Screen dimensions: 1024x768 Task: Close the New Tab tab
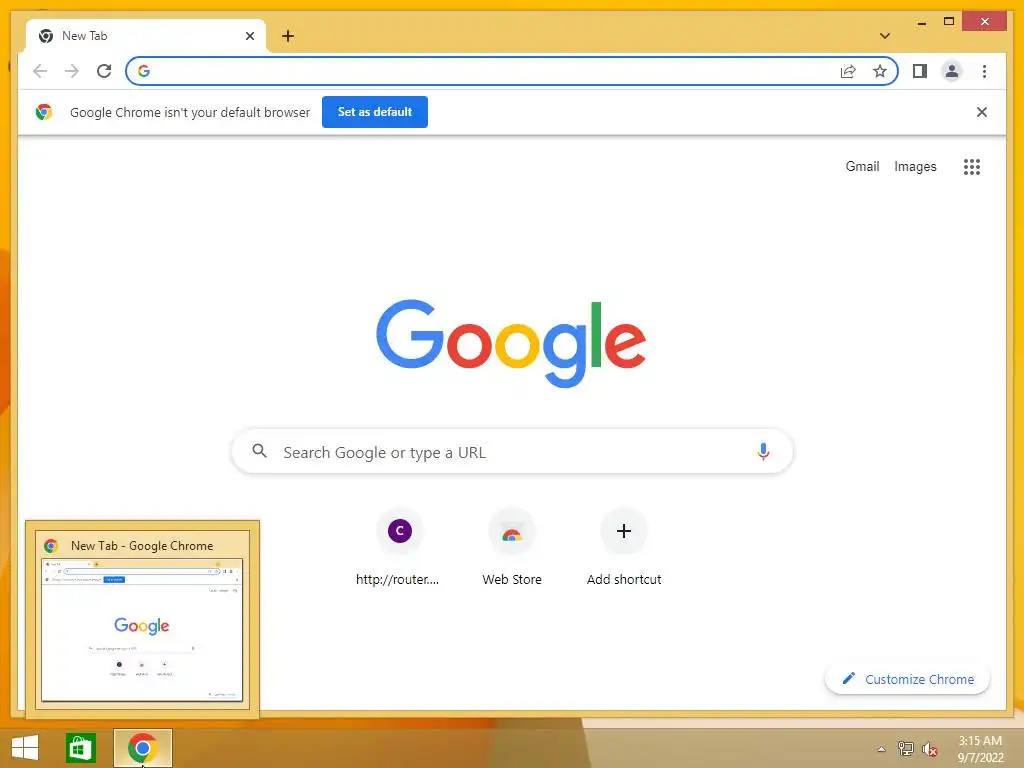pyautogui.click(x=249, y=36)
